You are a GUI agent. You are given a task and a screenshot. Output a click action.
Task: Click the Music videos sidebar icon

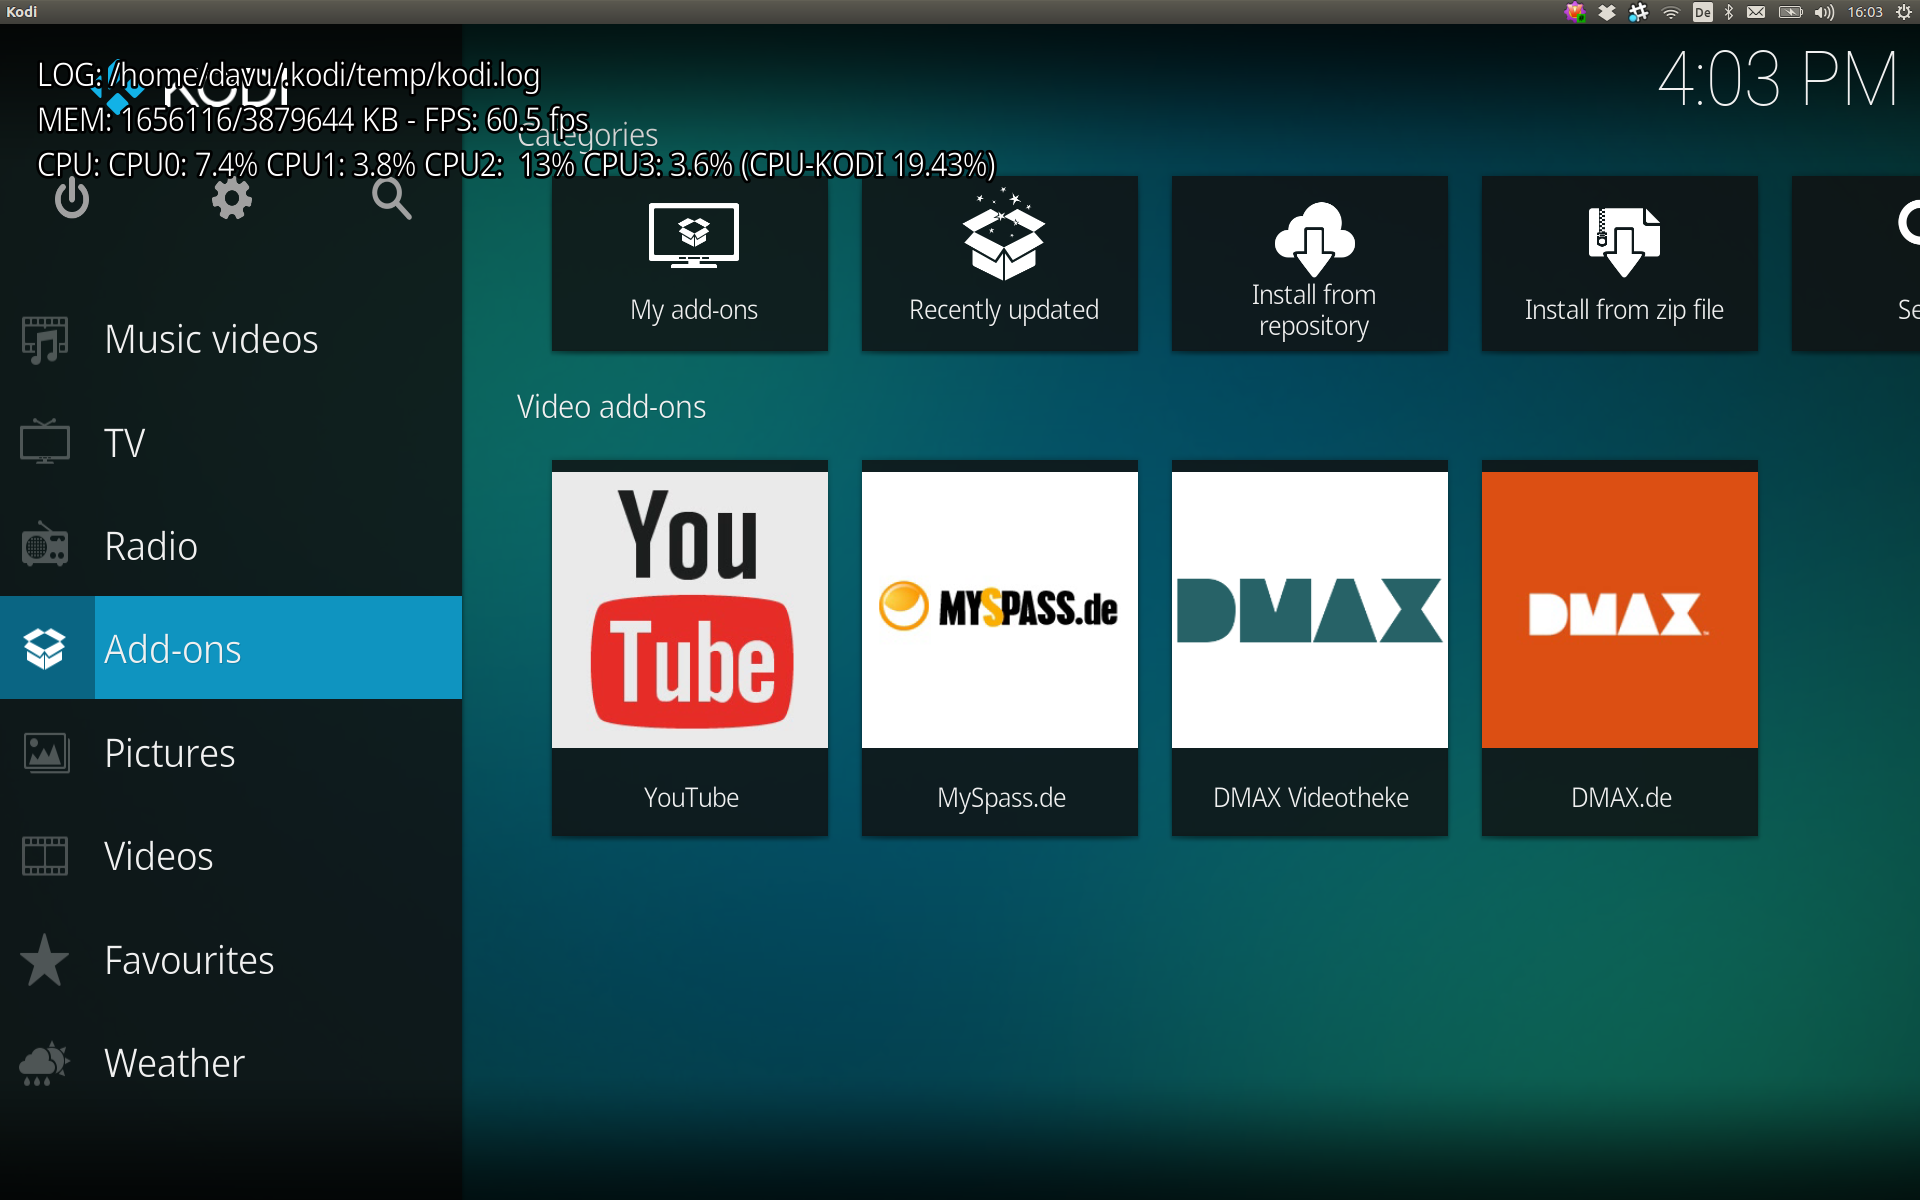tap(45, 340)
